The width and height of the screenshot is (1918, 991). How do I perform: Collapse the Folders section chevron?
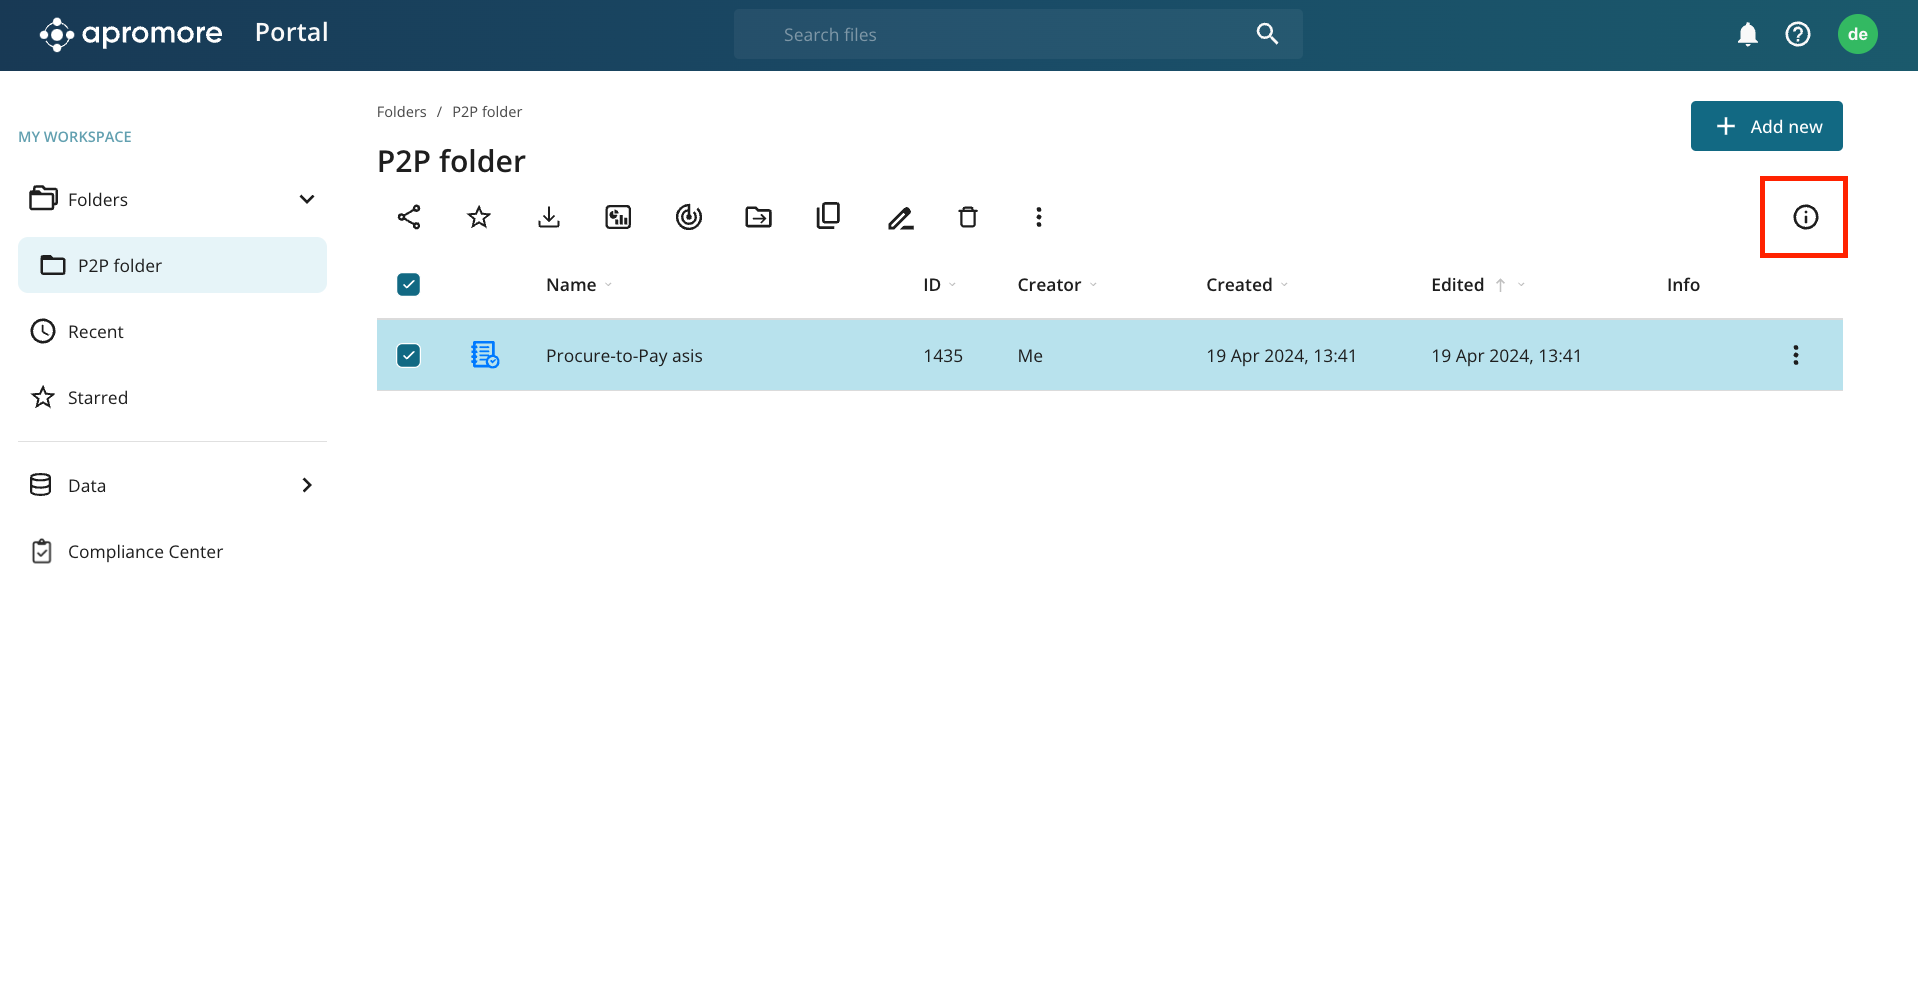click(x=307, y=199)
